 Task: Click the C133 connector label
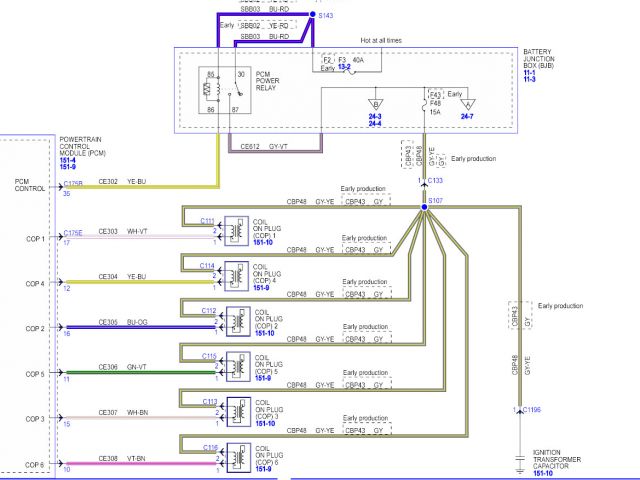click(435, 181)
